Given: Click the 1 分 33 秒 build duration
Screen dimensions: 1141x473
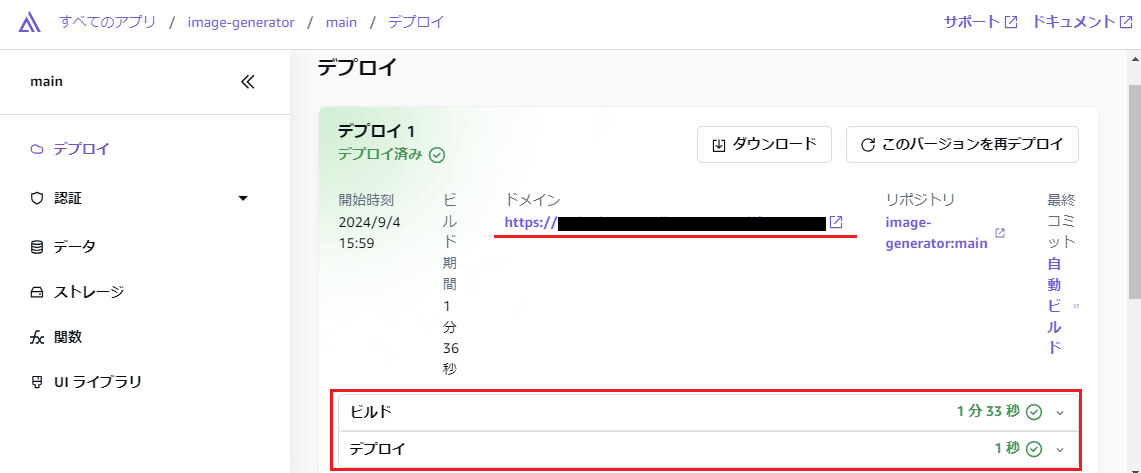Looking at the screenshot, I should pos(988,412).
